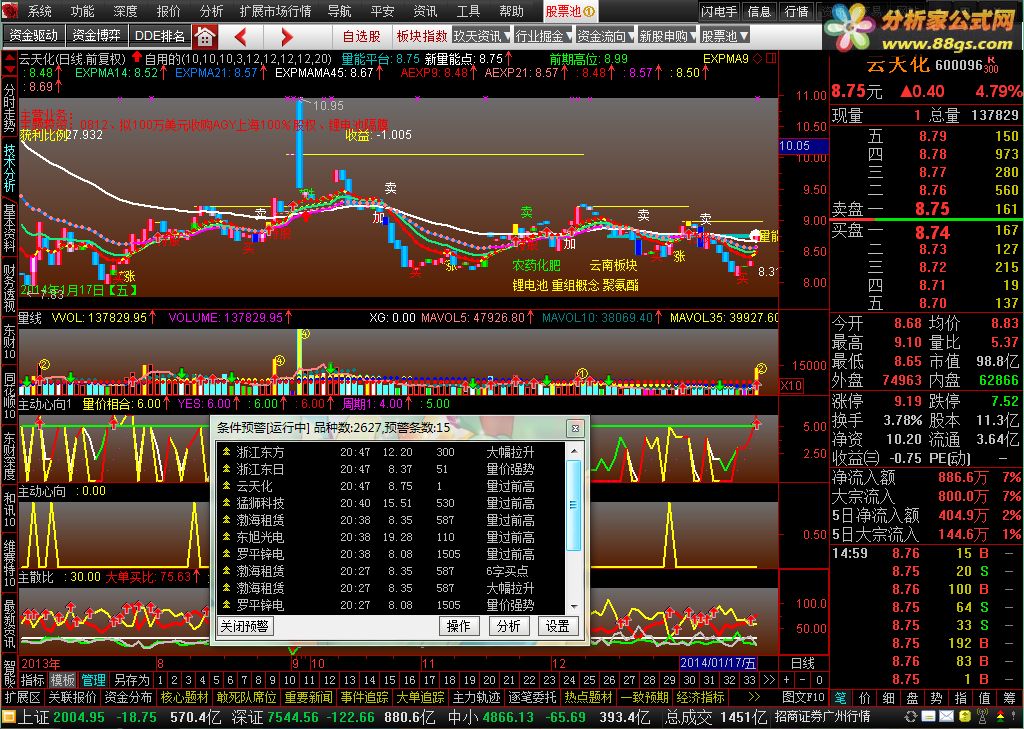
Task: Click the 分析 button in the alert dialog
Action: (x=508, y=626)
